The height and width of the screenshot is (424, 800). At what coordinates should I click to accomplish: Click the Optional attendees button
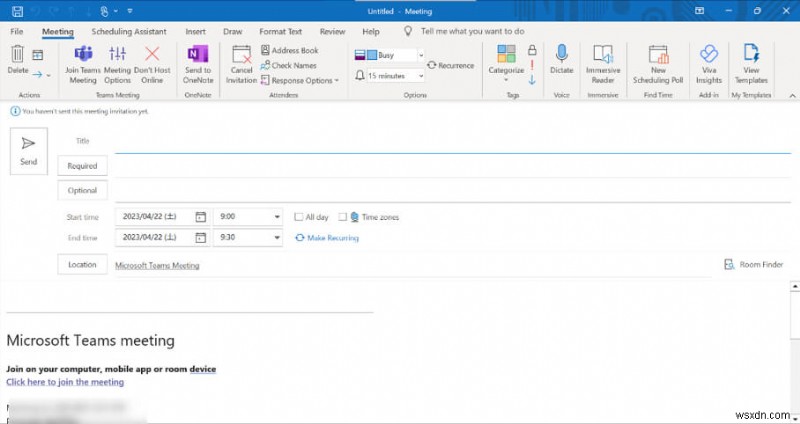[82, 190]
